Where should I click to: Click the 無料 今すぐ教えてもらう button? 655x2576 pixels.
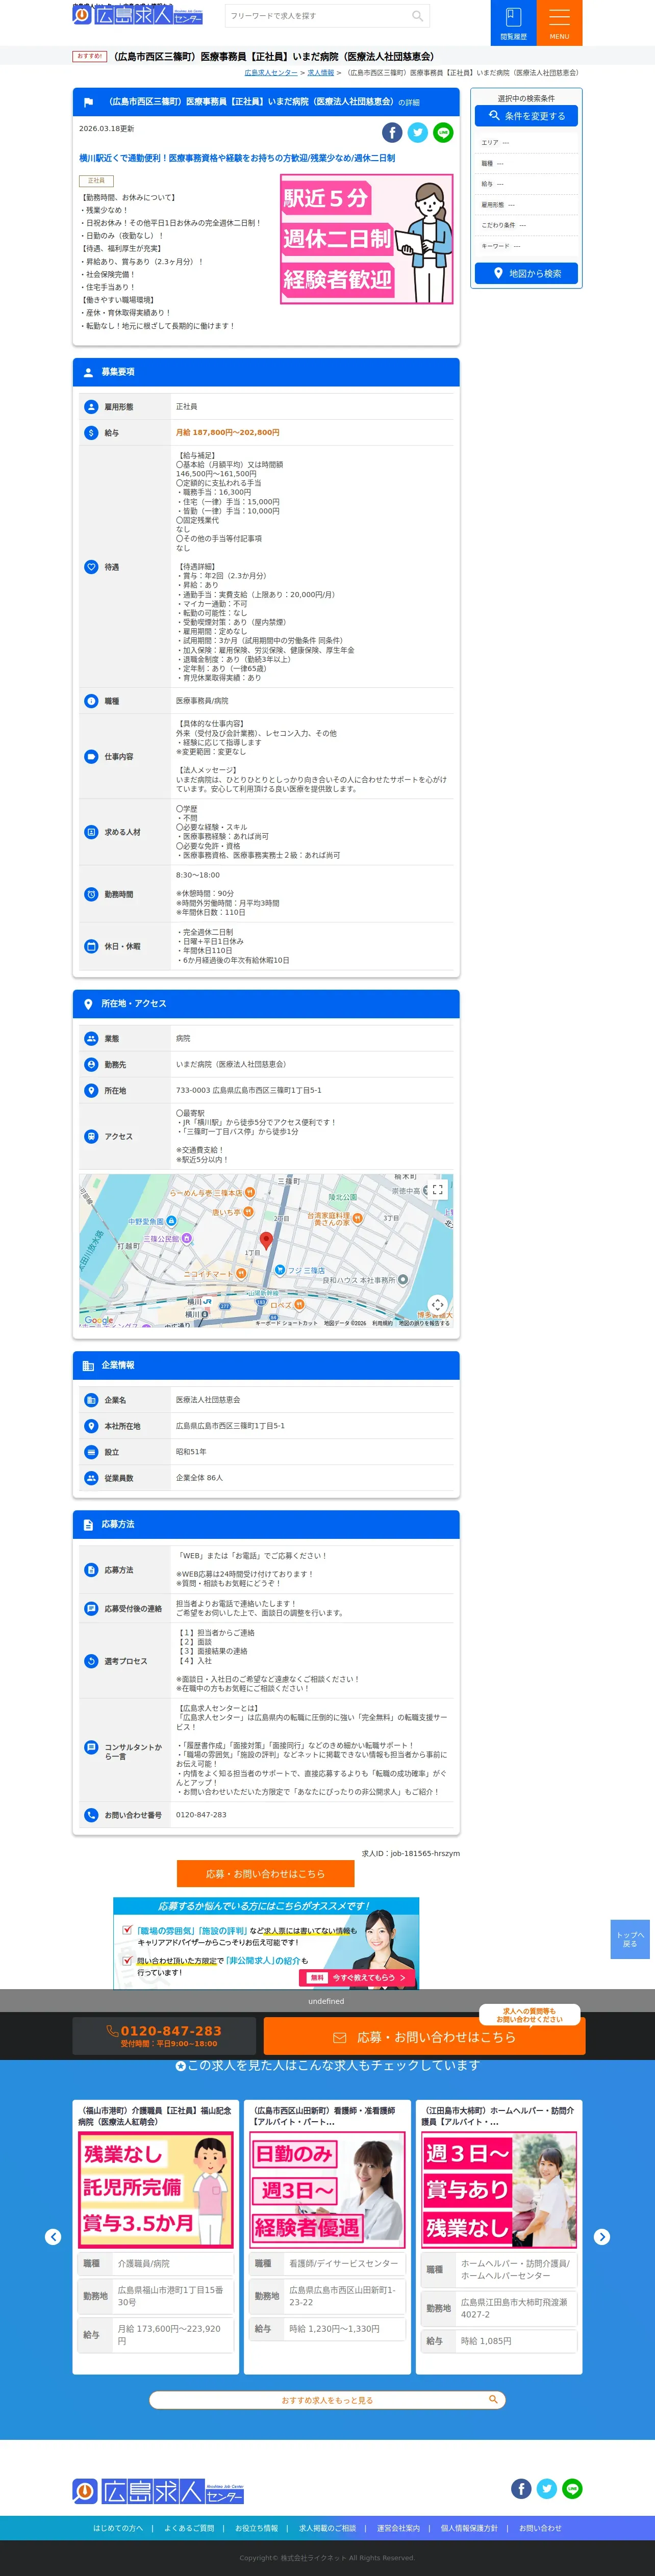click(x=357, y=1977)
